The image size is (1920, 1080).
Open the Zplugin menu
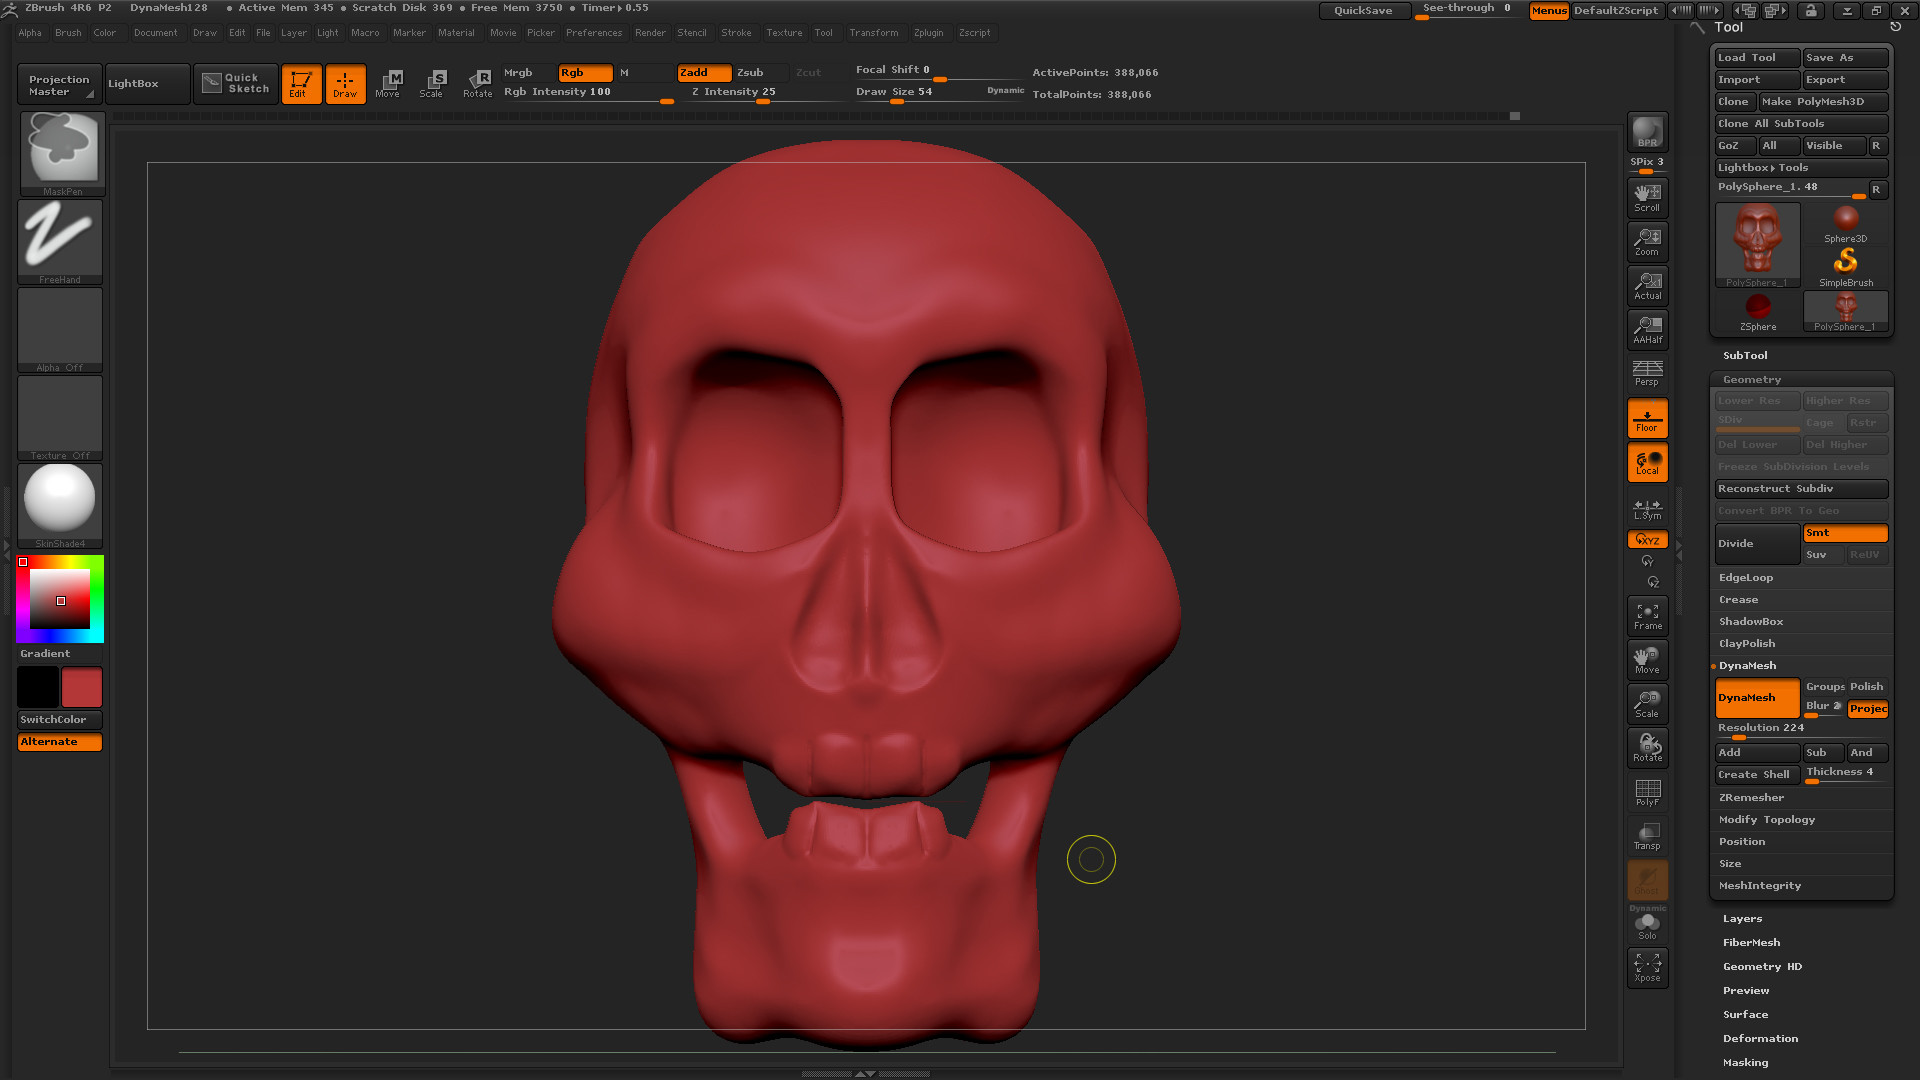coord(928,32)
